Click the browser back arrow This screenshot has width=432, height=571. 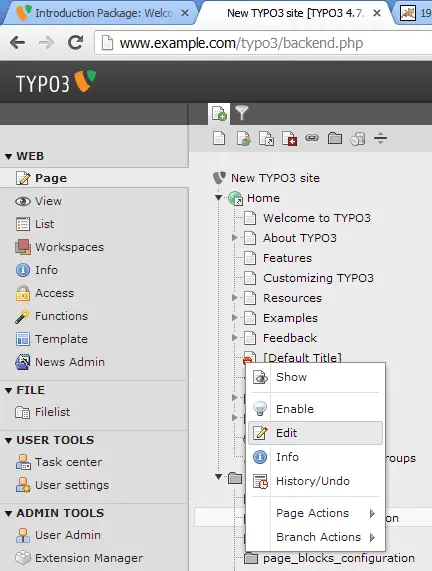[17, 43]
